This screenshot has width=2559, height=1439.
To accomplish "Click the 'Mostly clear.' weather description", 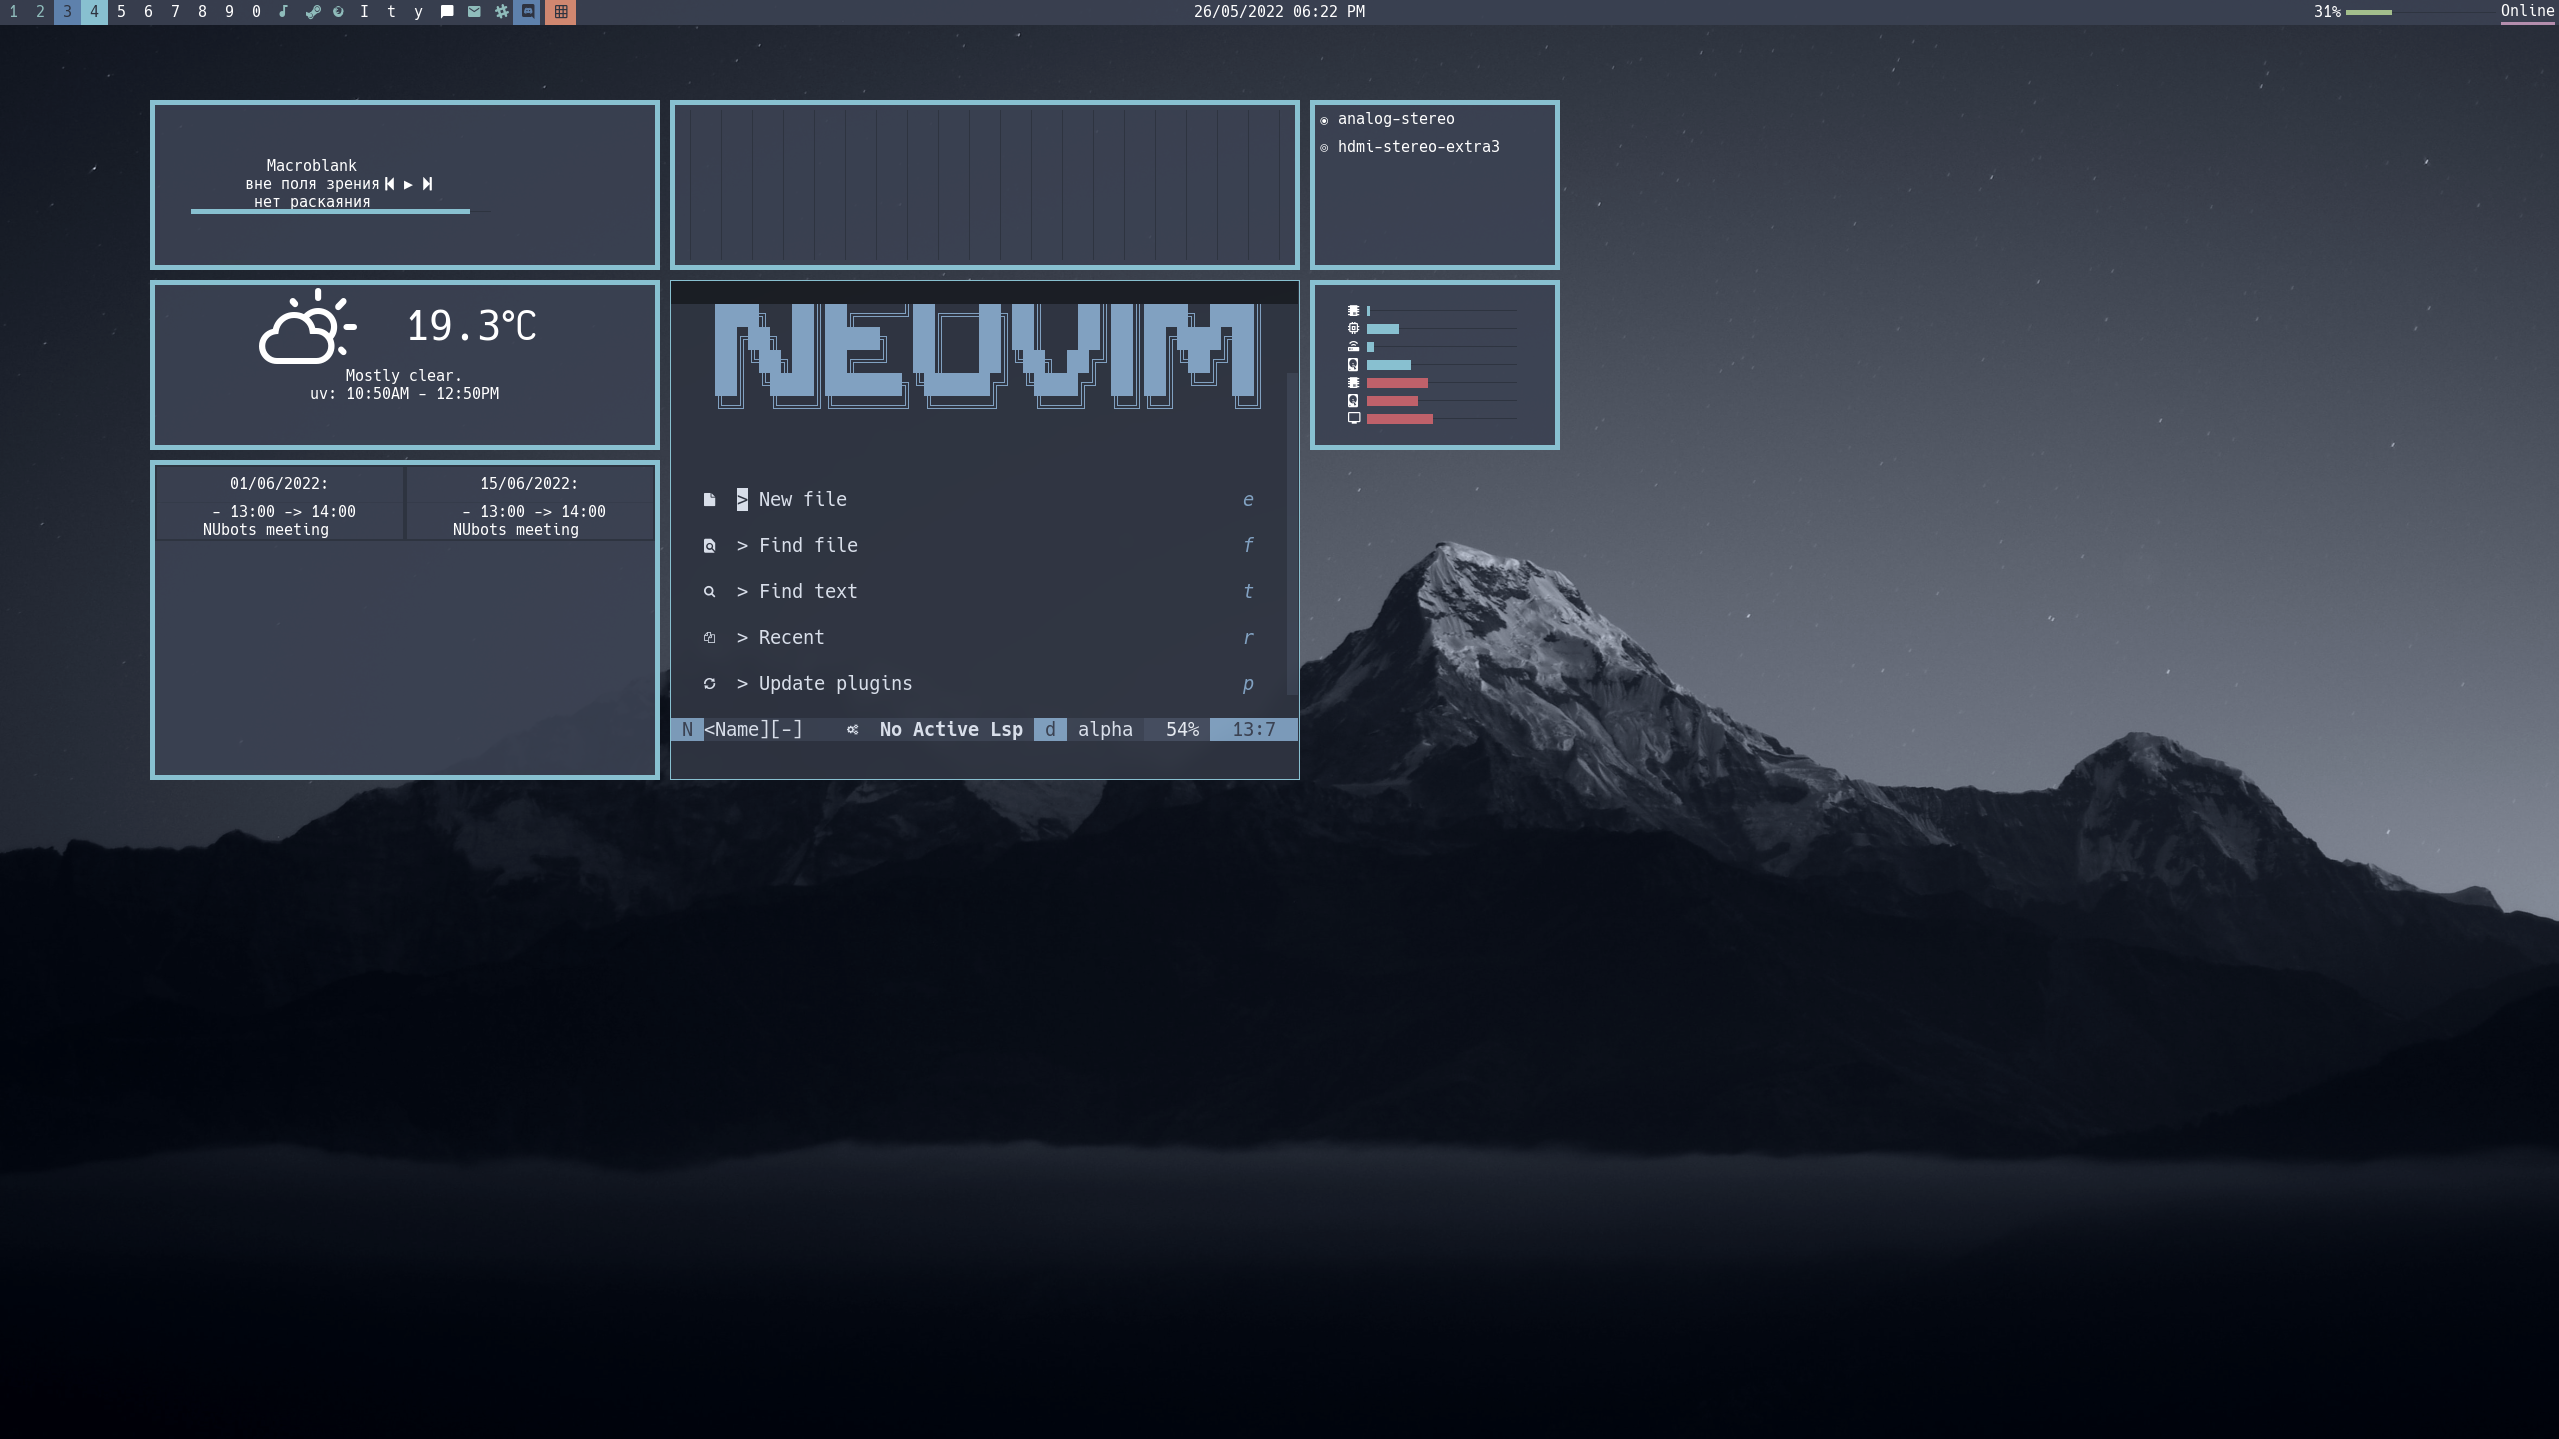I will [x=404, y=376].
